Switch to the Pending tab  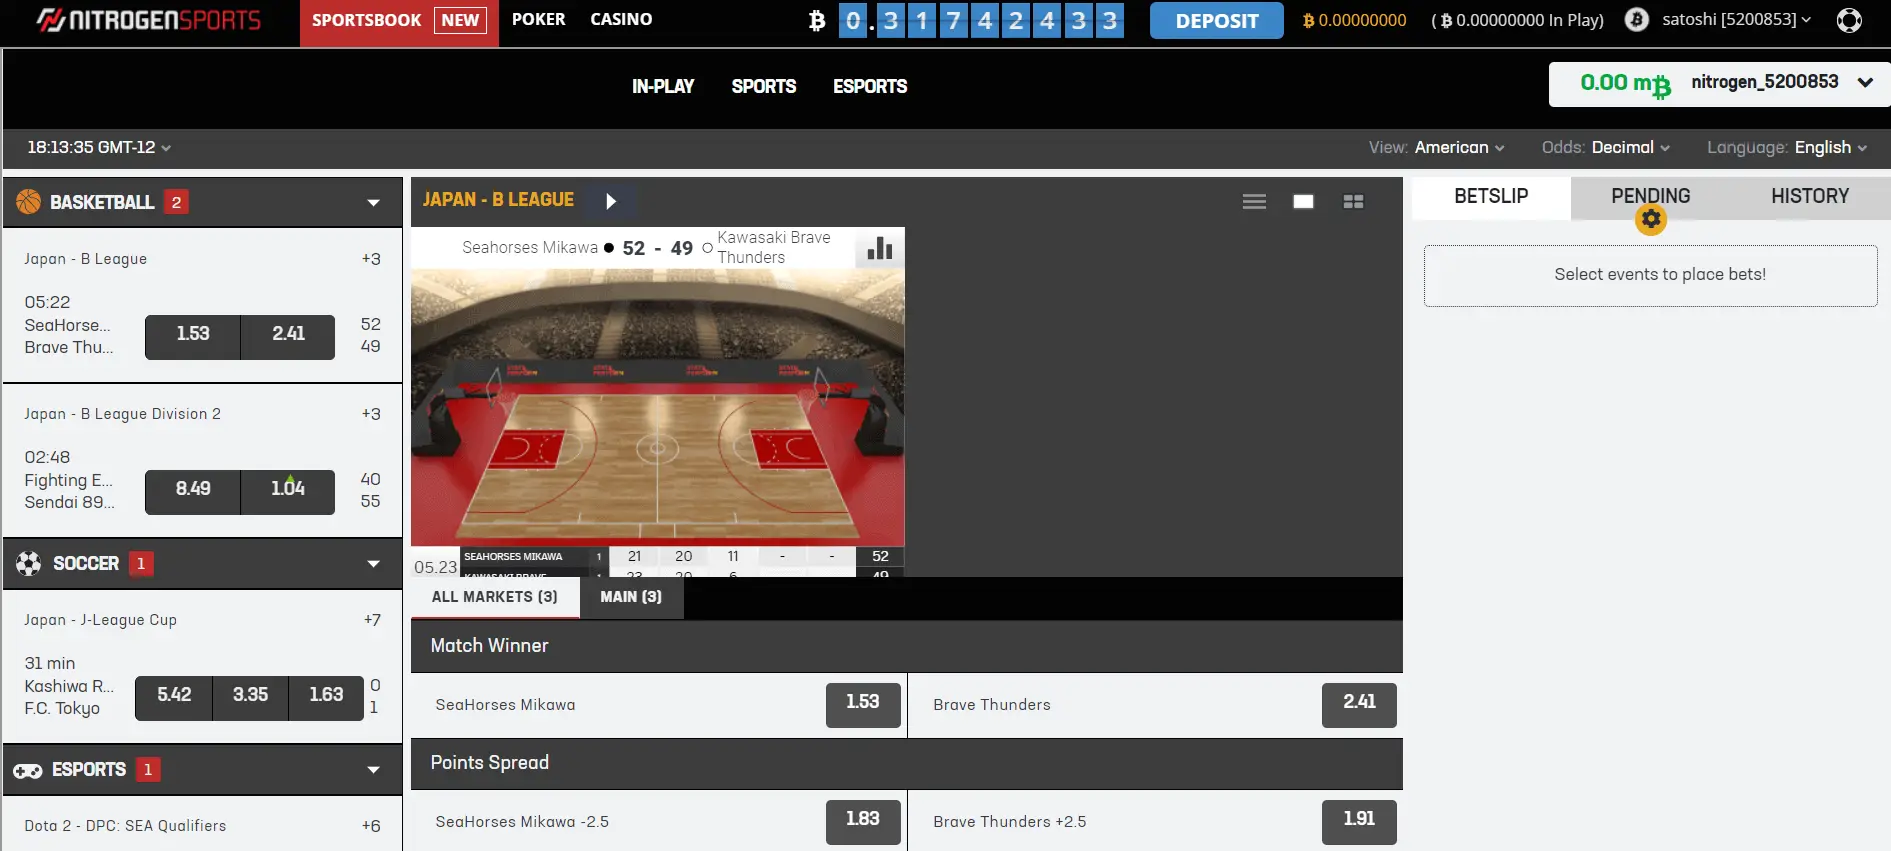[x=1650, y=197]
